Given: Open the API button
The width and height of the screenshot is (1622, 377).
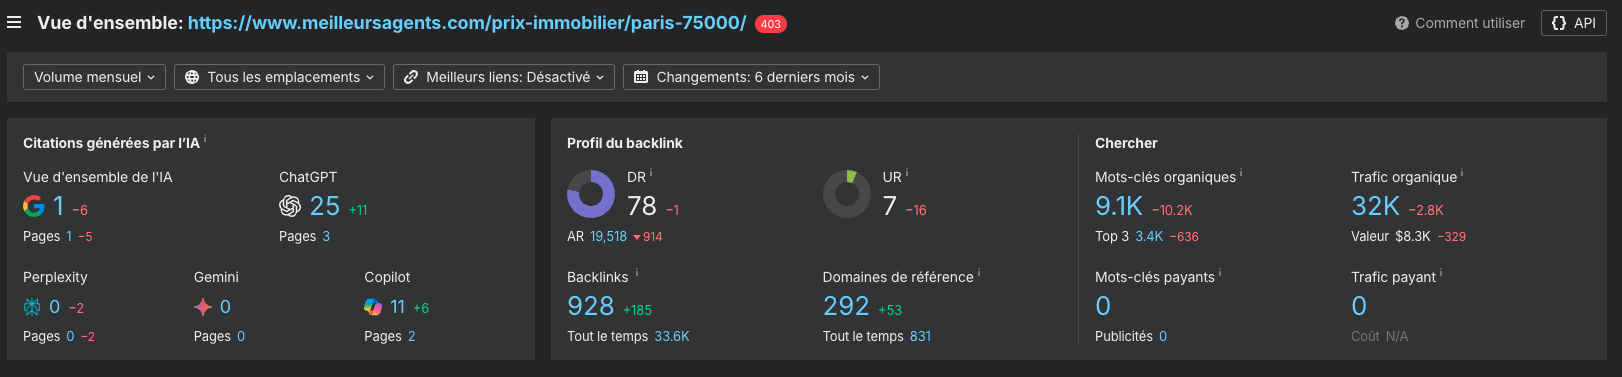Looking at the screenshot, I should [1574, 23].
